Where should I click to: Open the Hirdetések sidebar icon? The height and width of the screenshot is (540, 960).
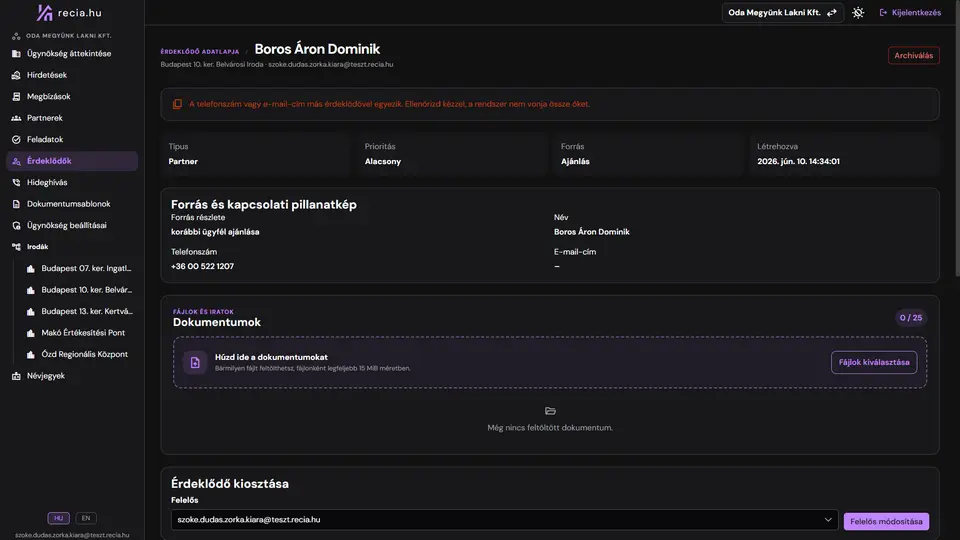[17, 75]
